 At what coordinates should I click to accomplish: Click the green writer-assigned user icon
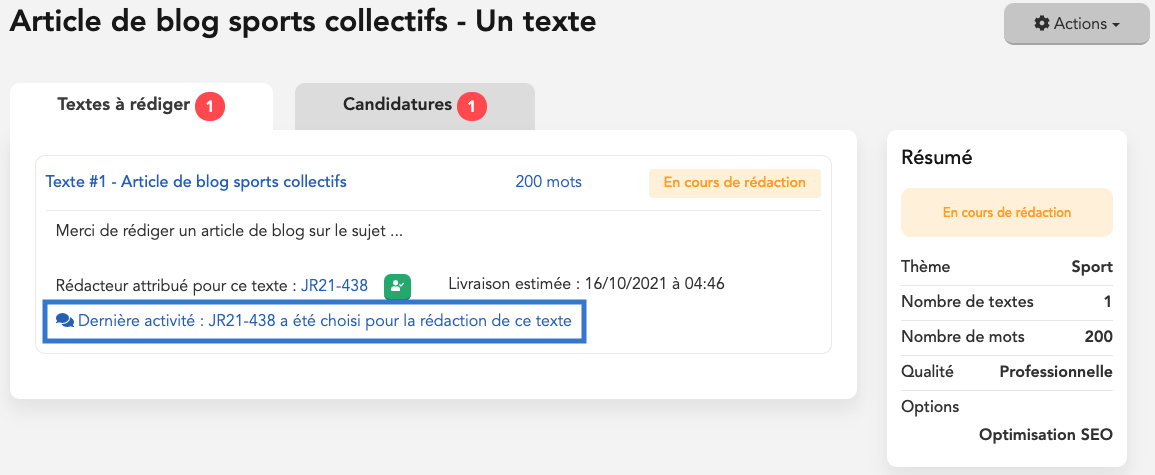[x=397, y=286]
